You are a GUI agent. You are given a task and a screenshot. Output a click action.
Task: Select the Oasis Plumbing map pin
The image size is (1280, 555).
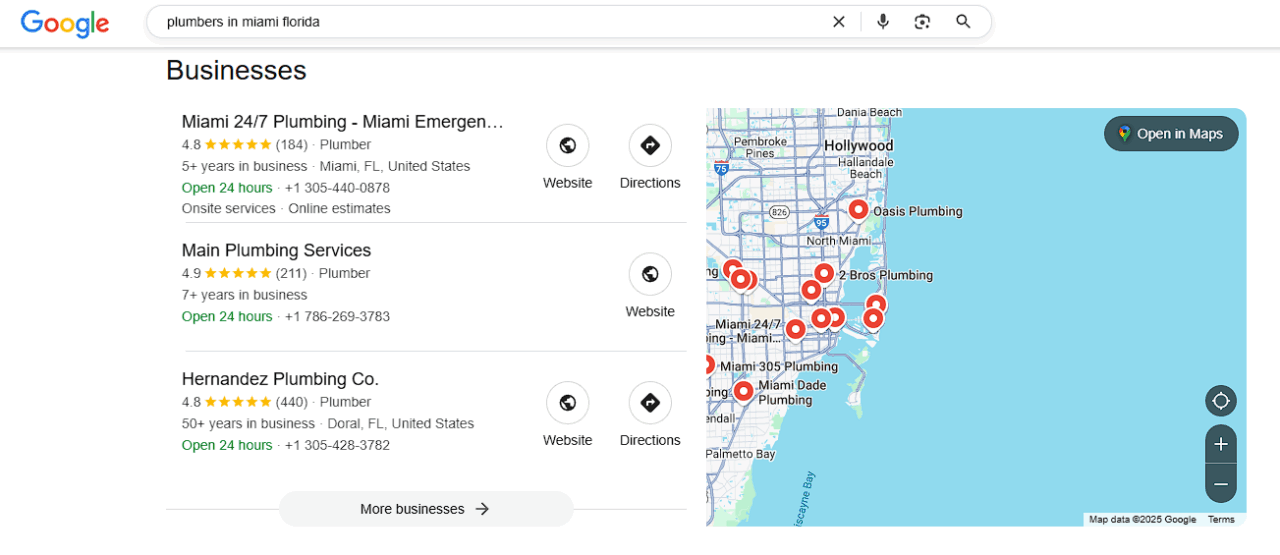(x=858, y=210)
